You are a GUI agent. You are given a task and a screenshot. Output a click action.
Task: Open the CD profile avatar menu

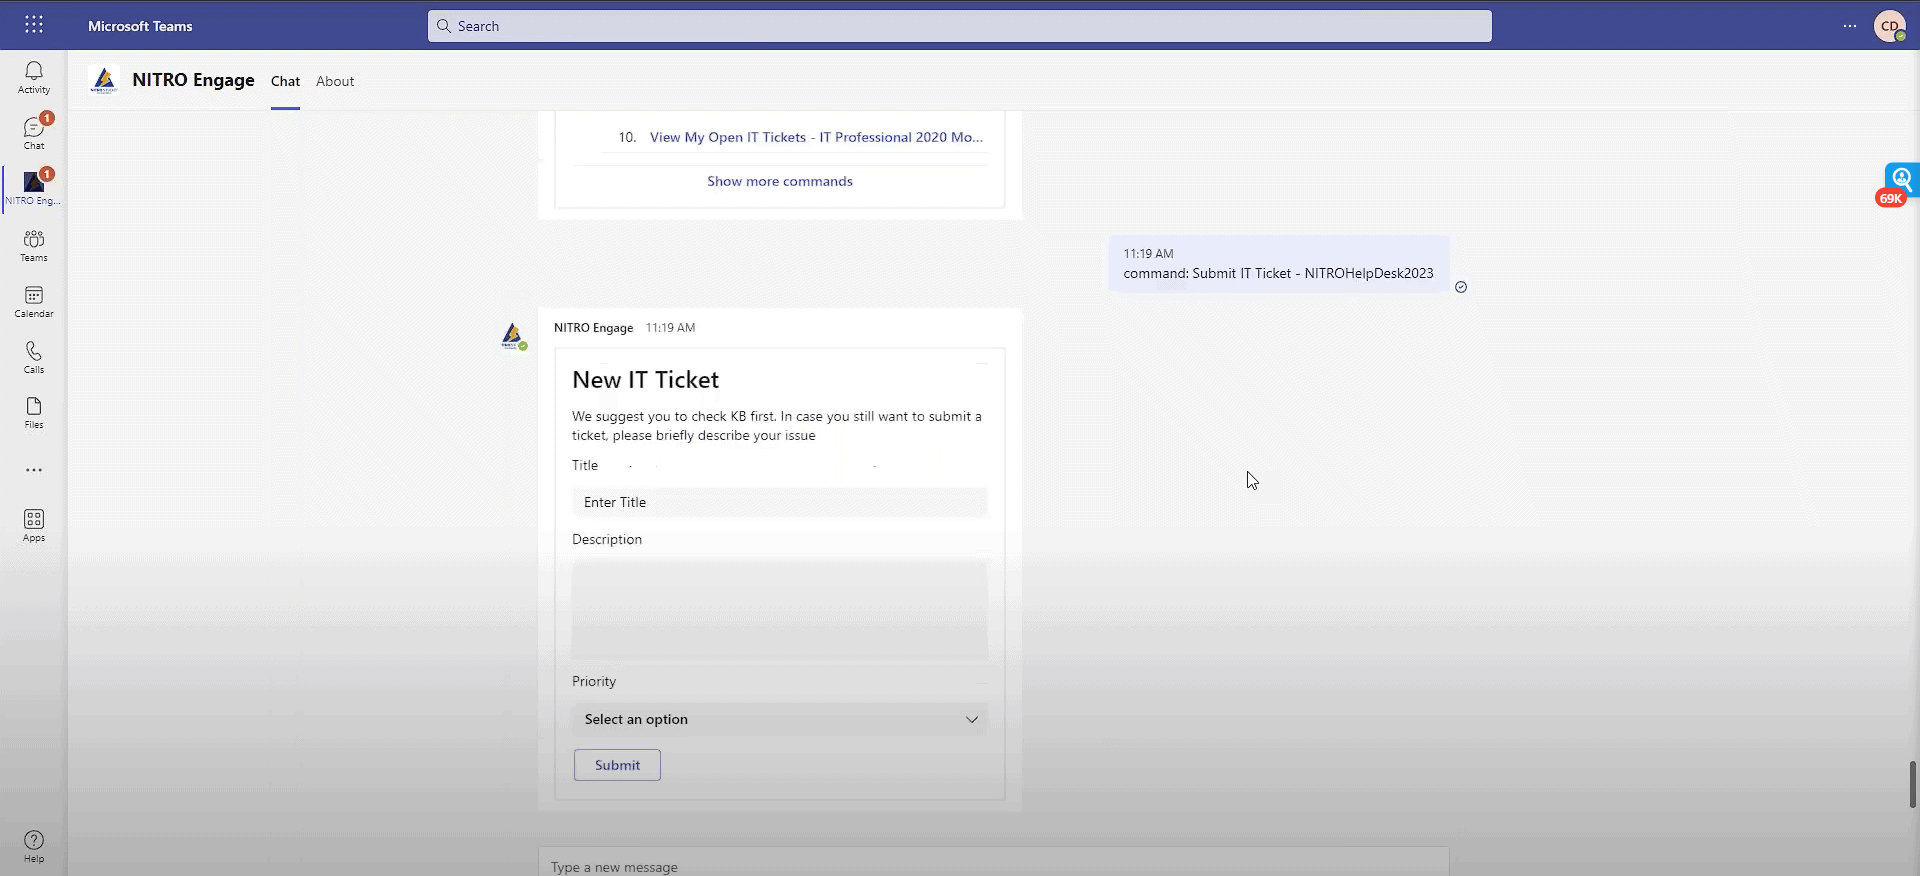1889,26
